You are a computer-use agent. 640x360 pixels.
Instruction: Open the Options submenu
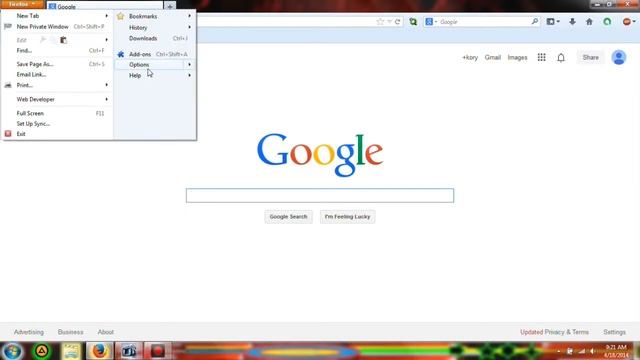click(x=139, y=65)
